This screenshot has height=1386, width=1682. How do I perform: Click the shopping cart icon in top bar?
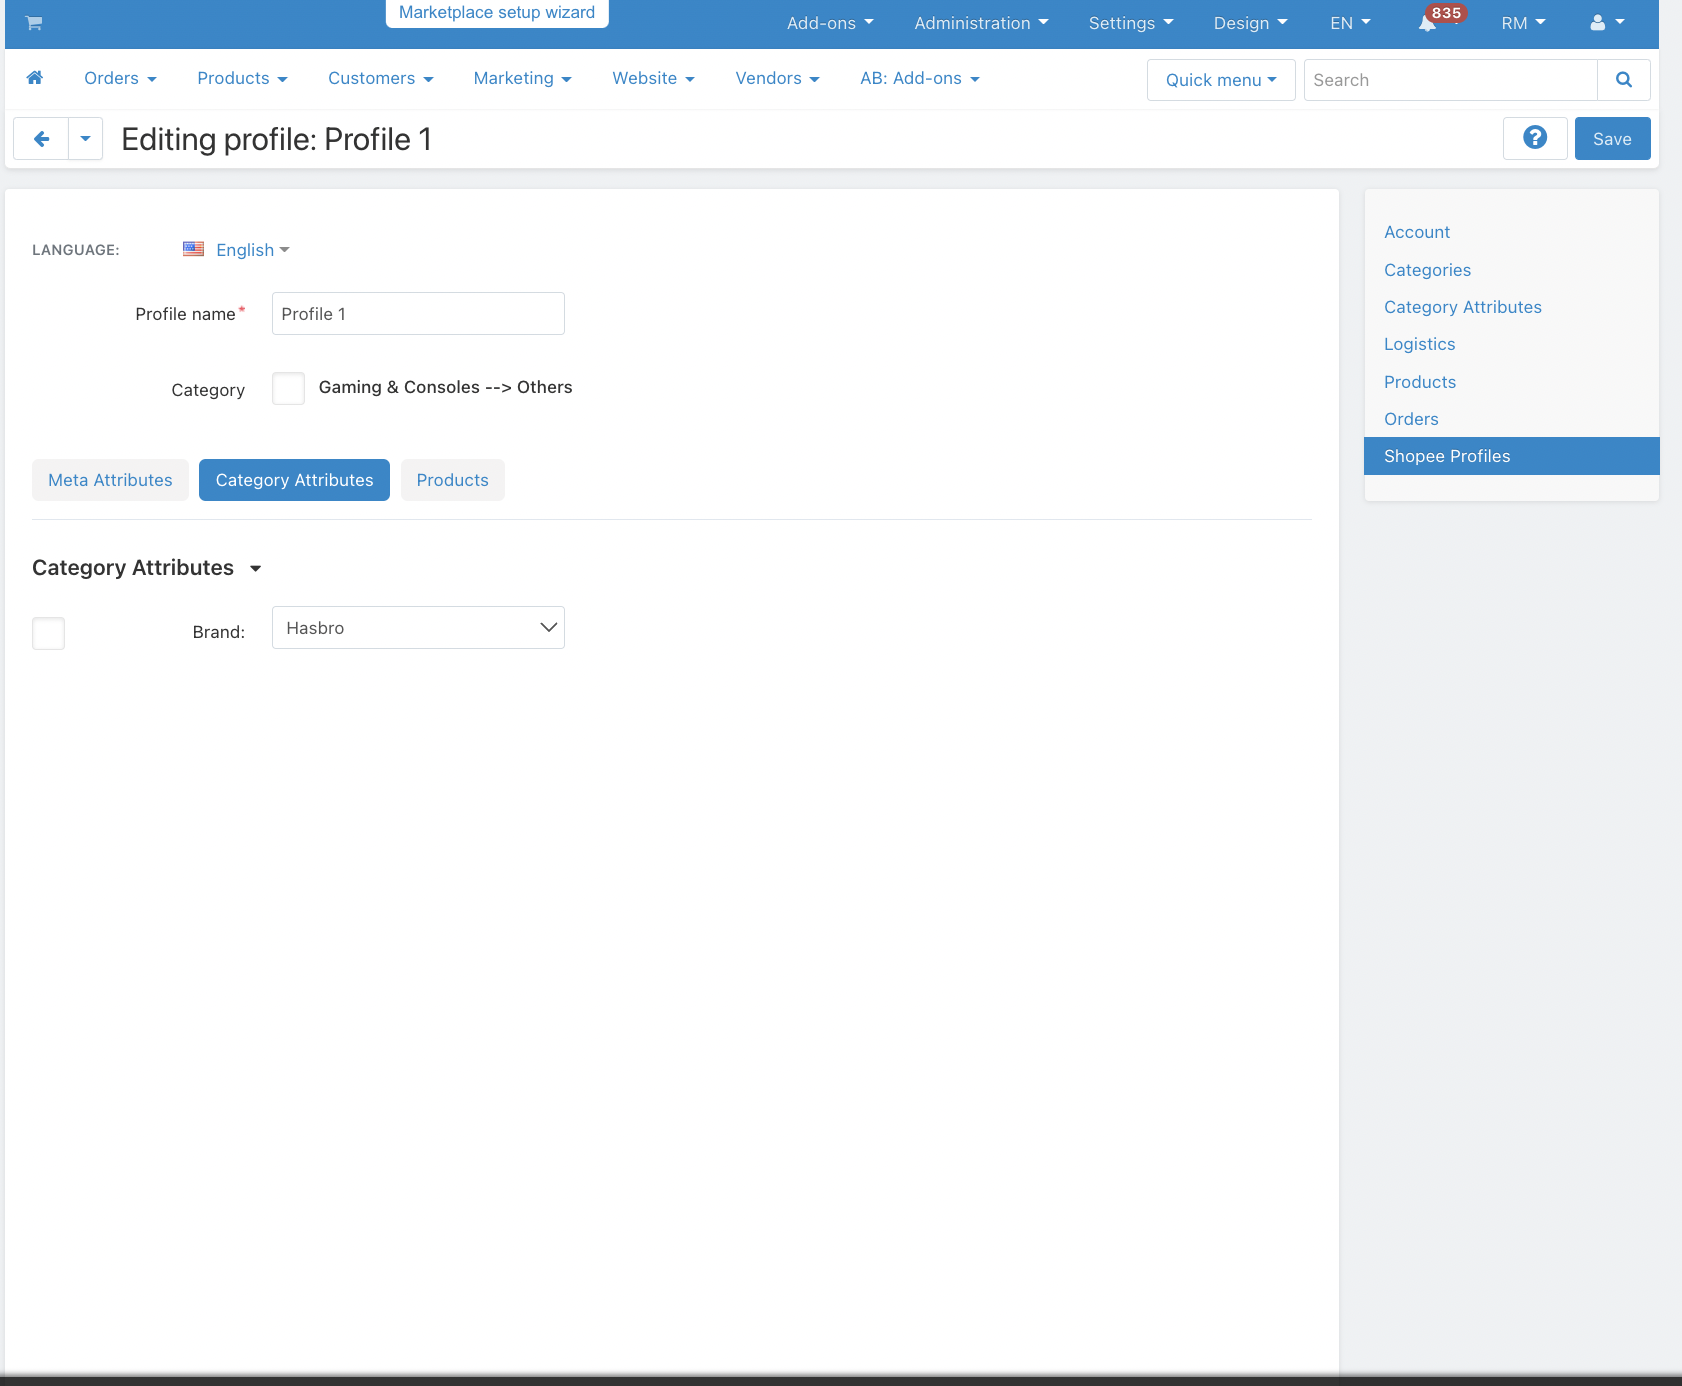point(34,23)
